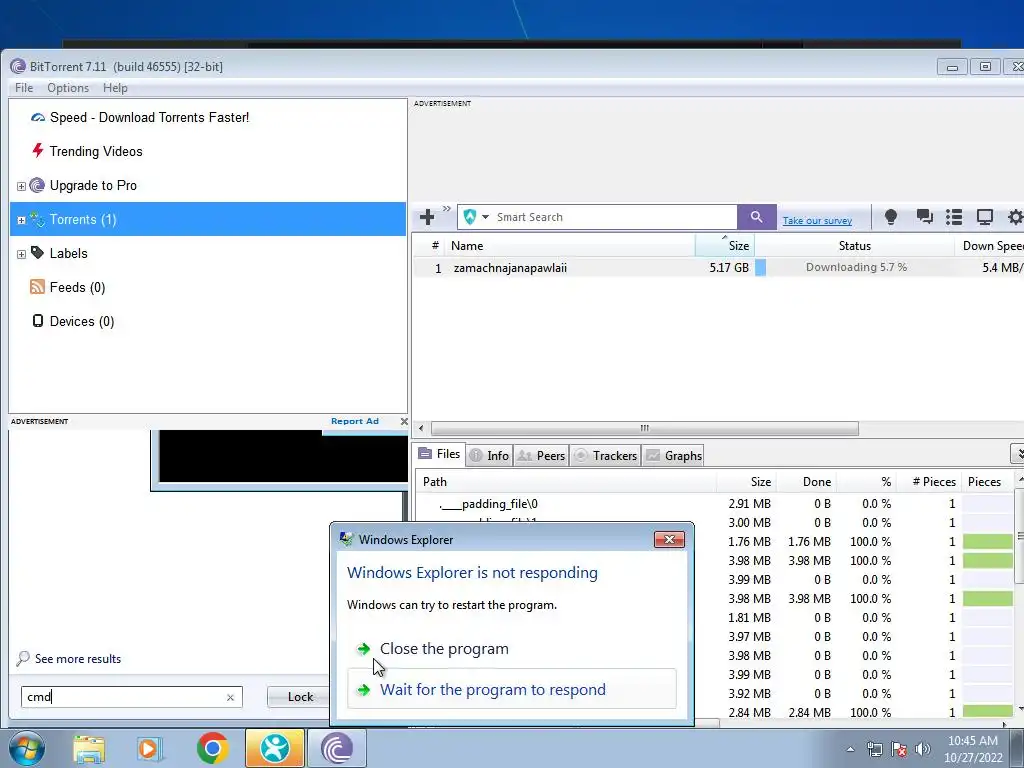Open the Options menu
Viewport: 1024px width, 768px height.
[68, 88]
